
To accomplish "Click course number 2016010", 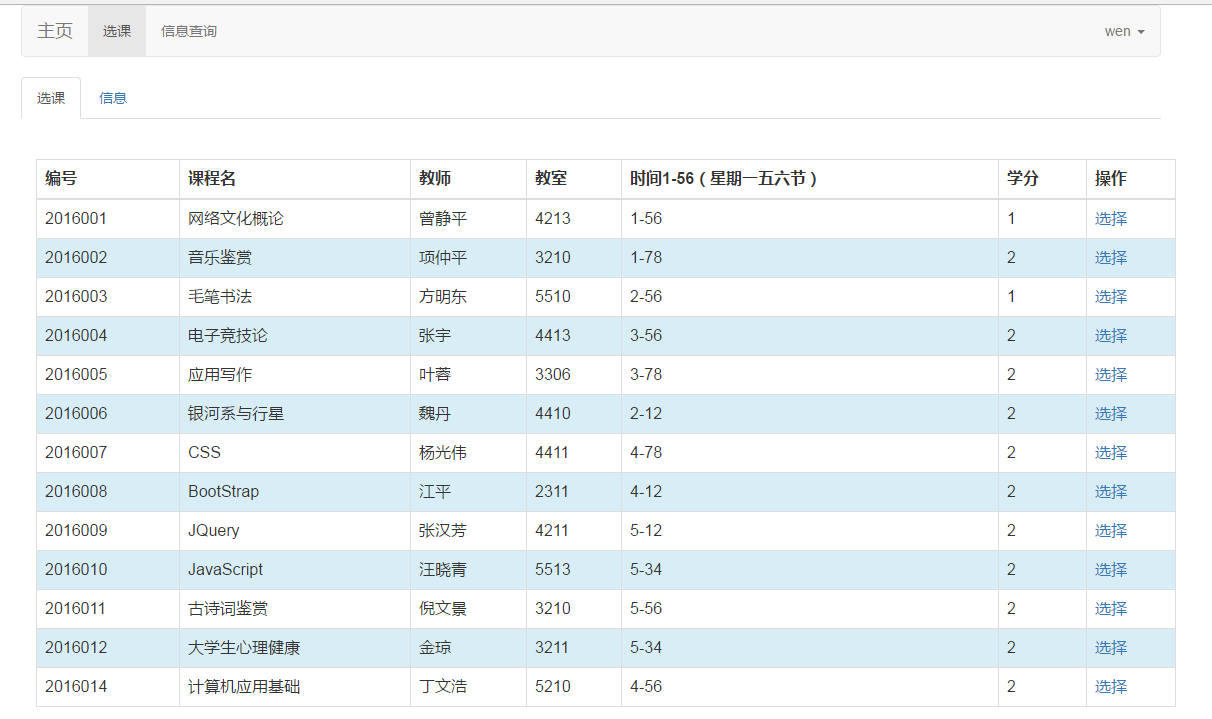I will [x=76, y=569].
